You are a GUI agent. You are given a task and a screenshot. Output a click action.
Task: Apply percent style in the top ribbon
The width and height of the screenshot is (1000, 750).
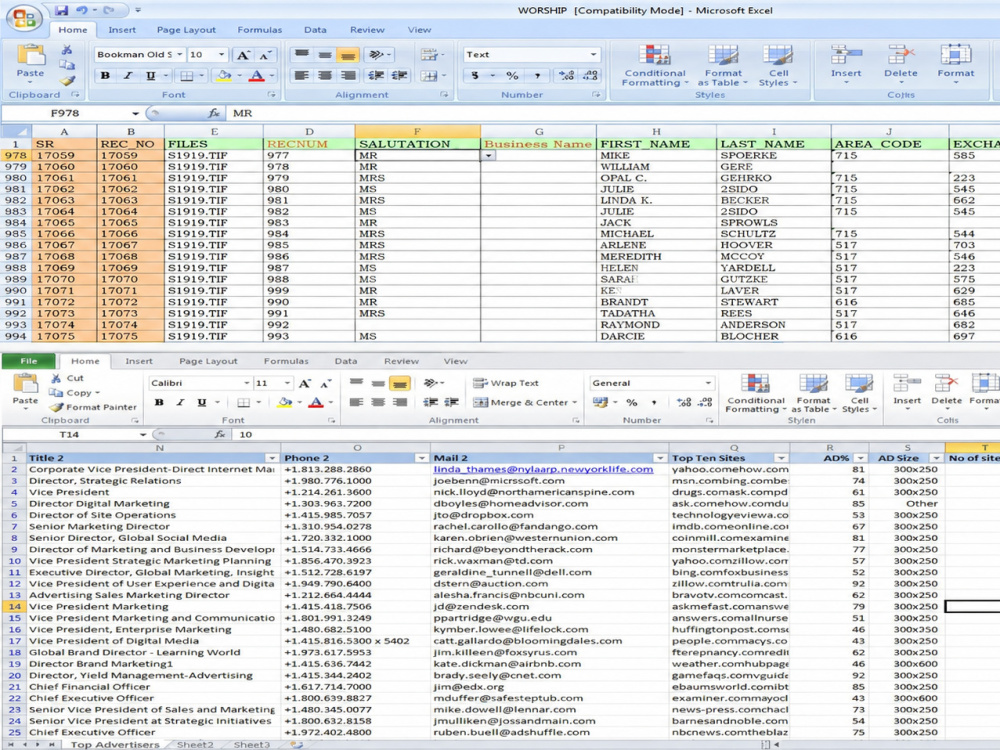[x=512, y=75]
